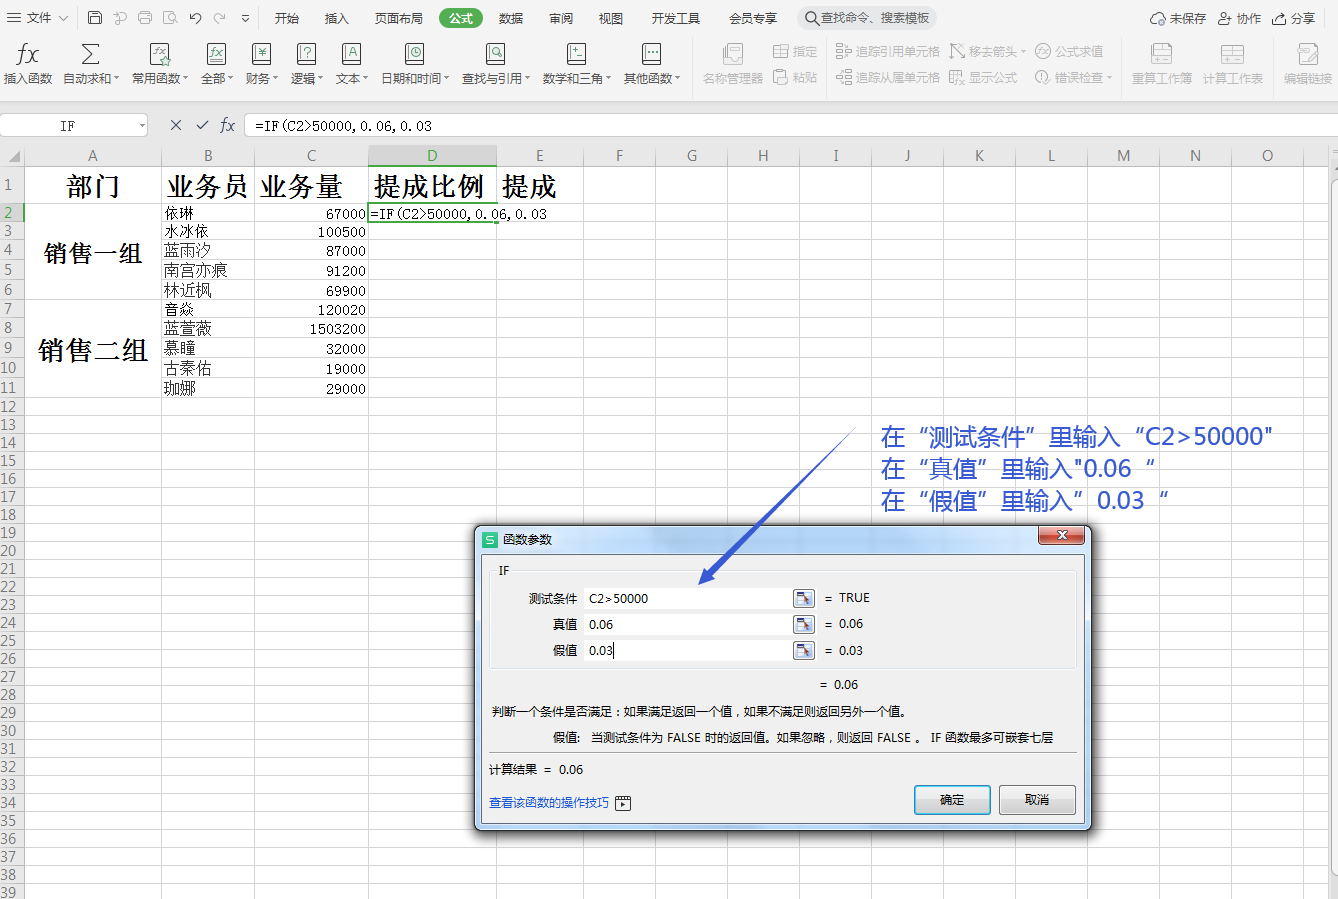Viewport: 1338px width, 899px height.
Task: Click the 测试条件 input field
Action: [x=686, y=598]
